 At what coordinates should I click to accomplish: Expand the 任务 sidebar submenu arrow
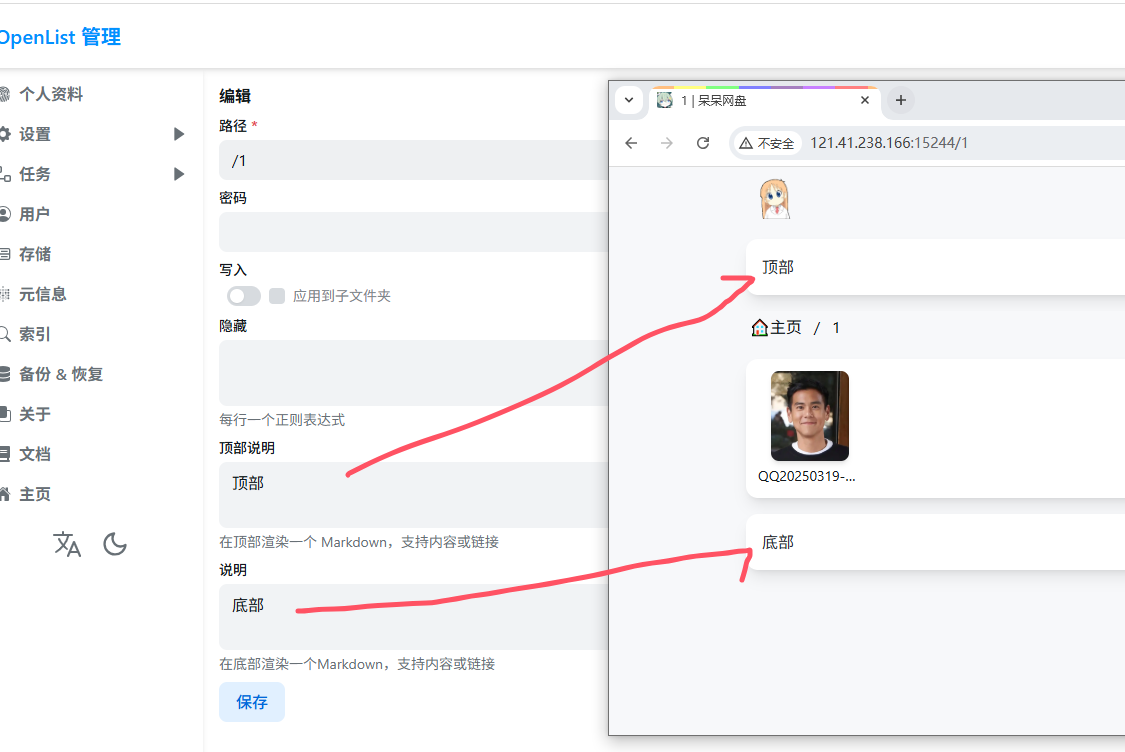tap(179, 174)
